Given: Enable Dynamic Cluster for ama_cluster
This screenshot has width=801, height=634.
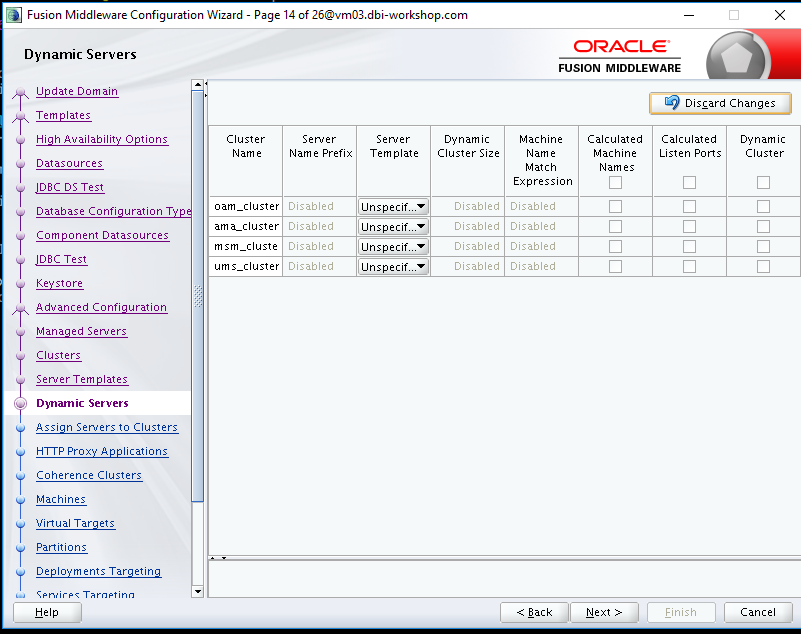Looking at the screenshot, I should click(764, 226).
